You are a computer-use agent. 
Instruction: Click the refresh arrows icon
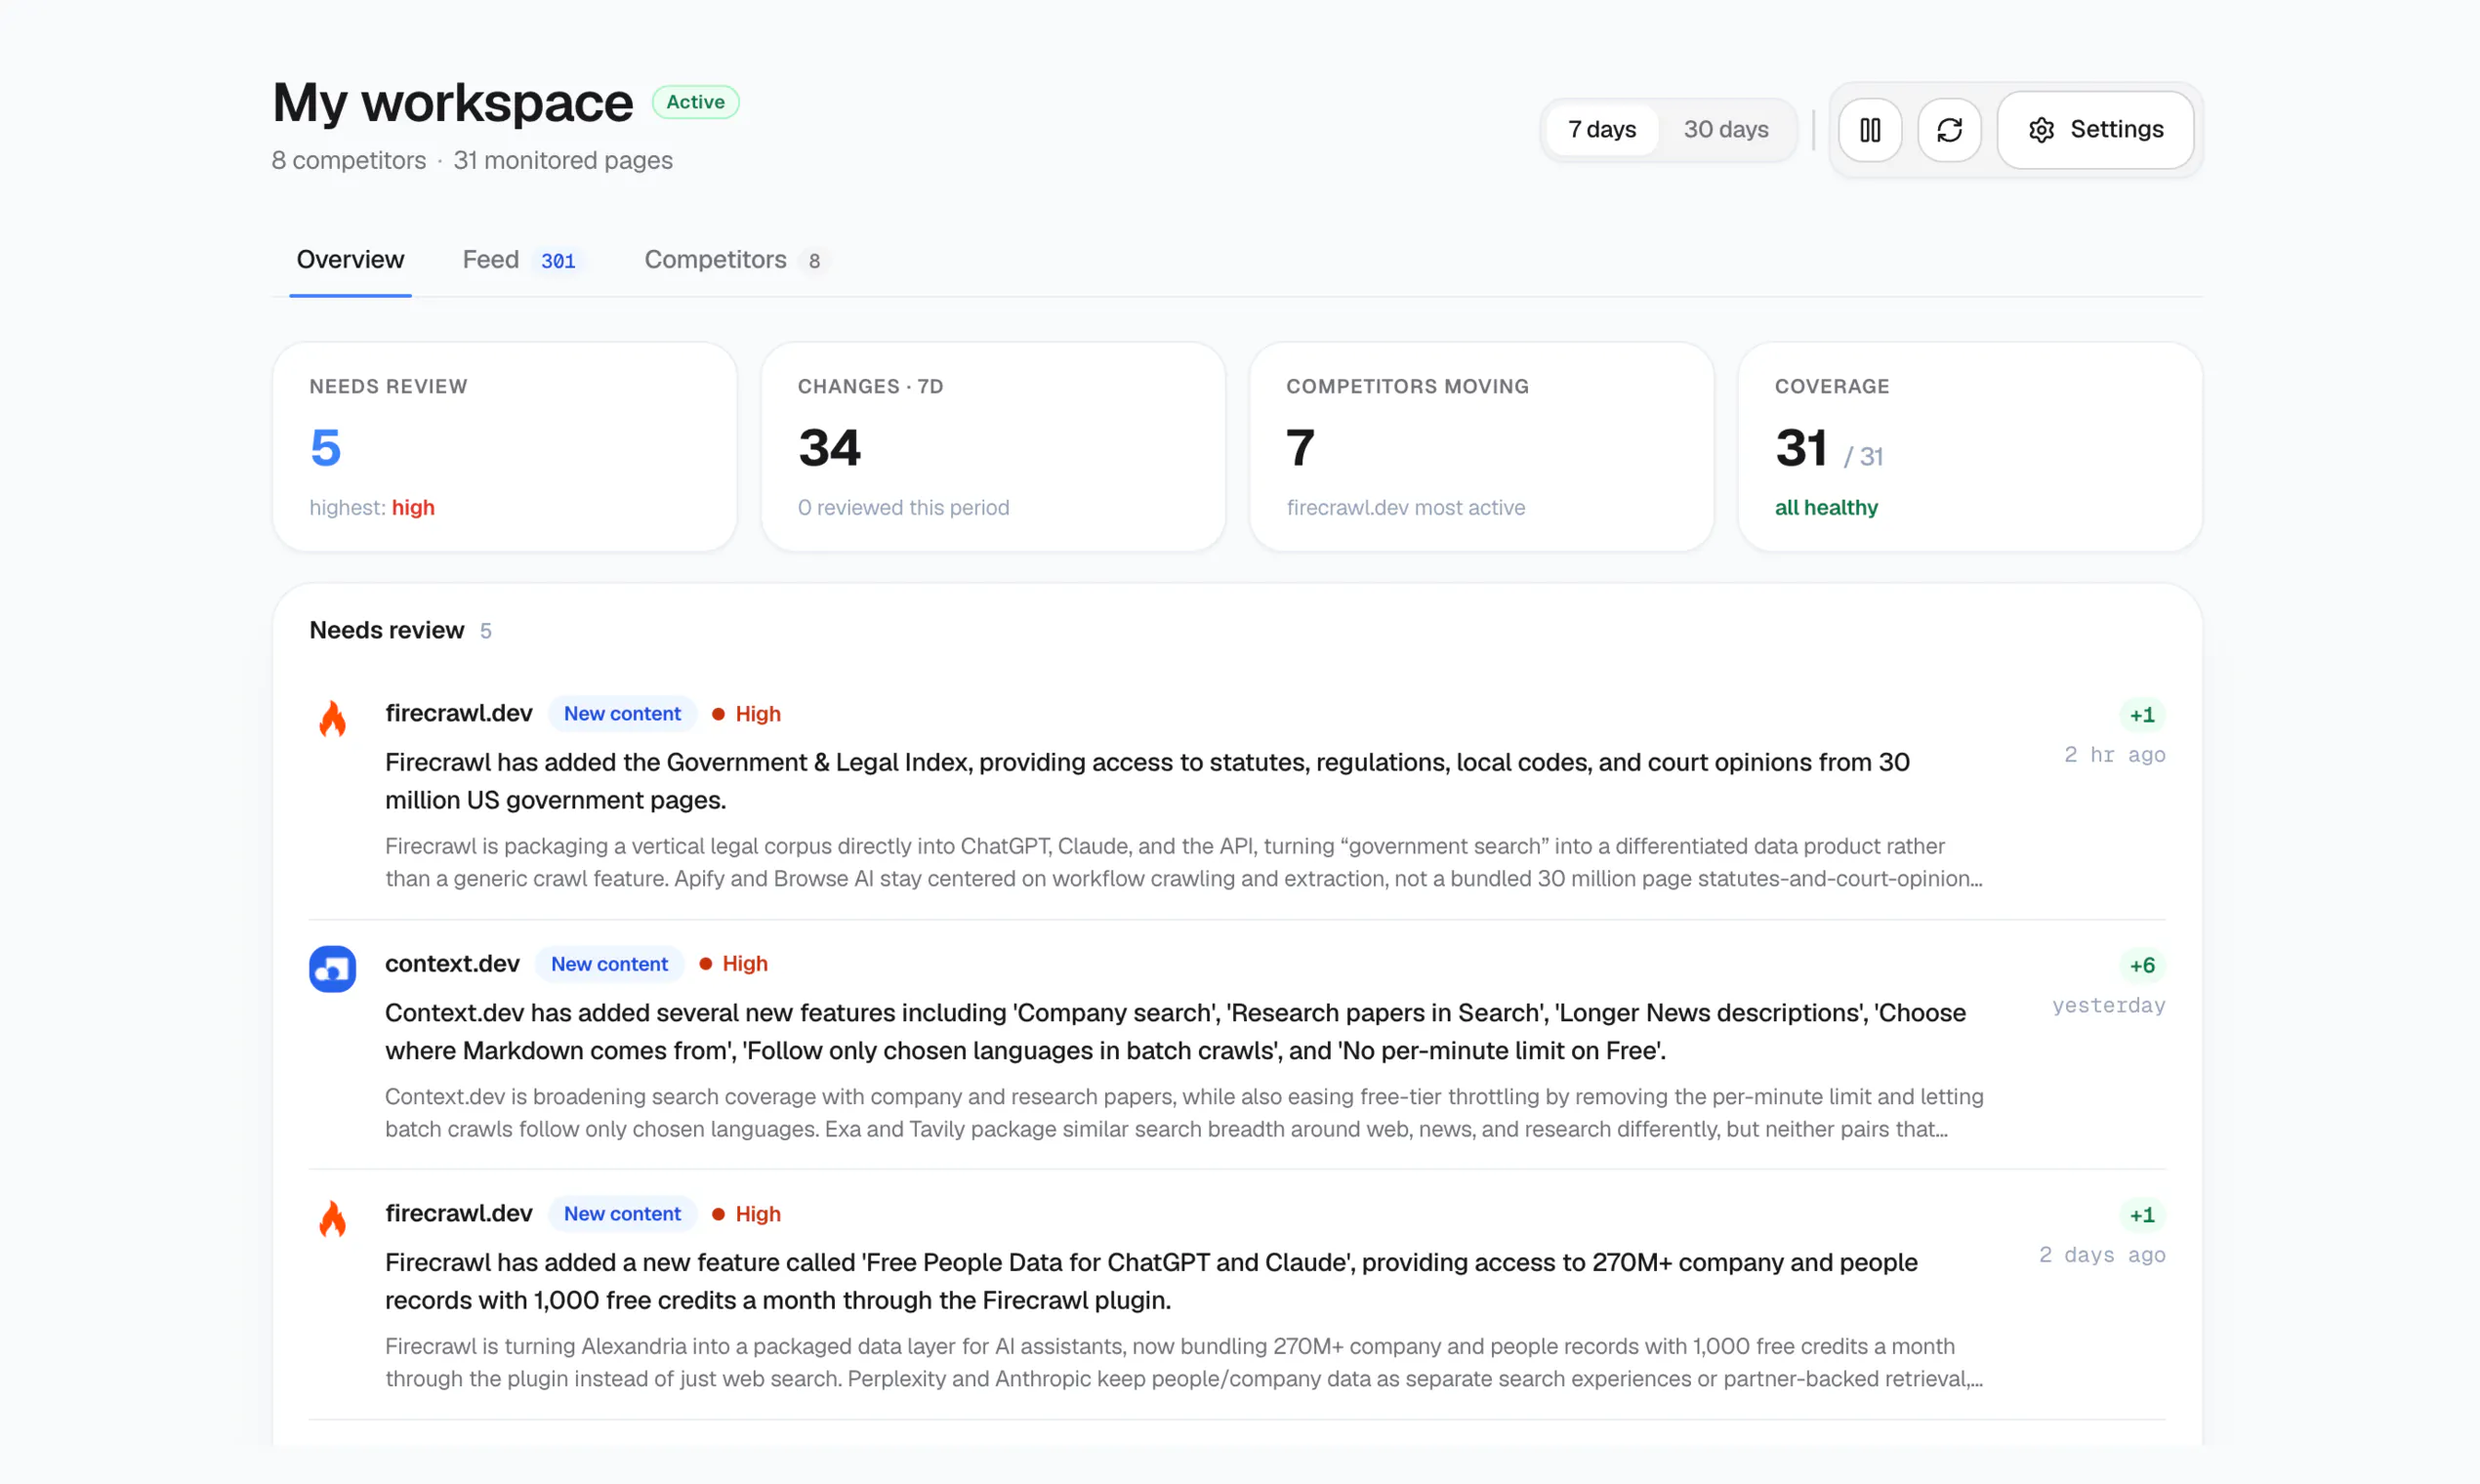point(1949,130)
